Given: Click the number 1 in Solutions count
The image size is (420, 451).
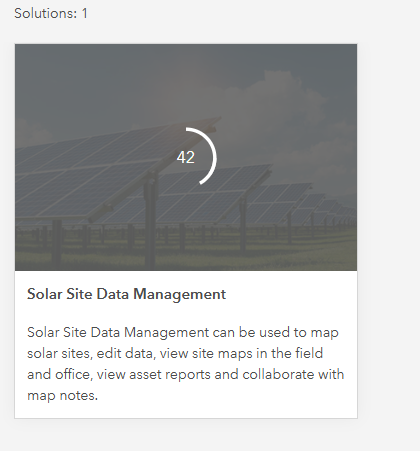Looking at the screenshot, I should (85, 13).
